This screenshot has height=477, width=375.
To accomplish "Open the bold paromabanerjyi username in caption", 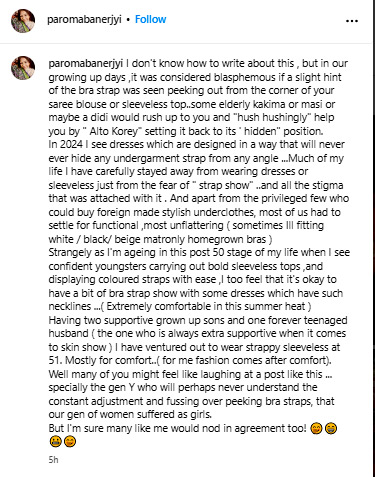I will click(86, 63).
